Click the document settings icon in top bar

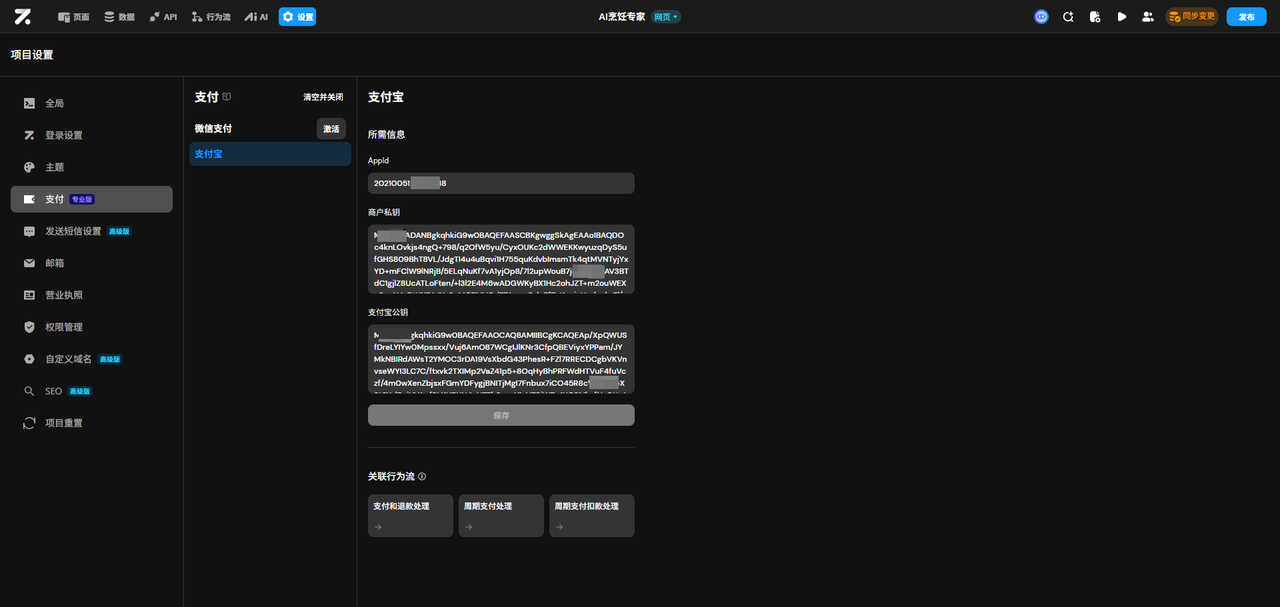point(1095,17)
